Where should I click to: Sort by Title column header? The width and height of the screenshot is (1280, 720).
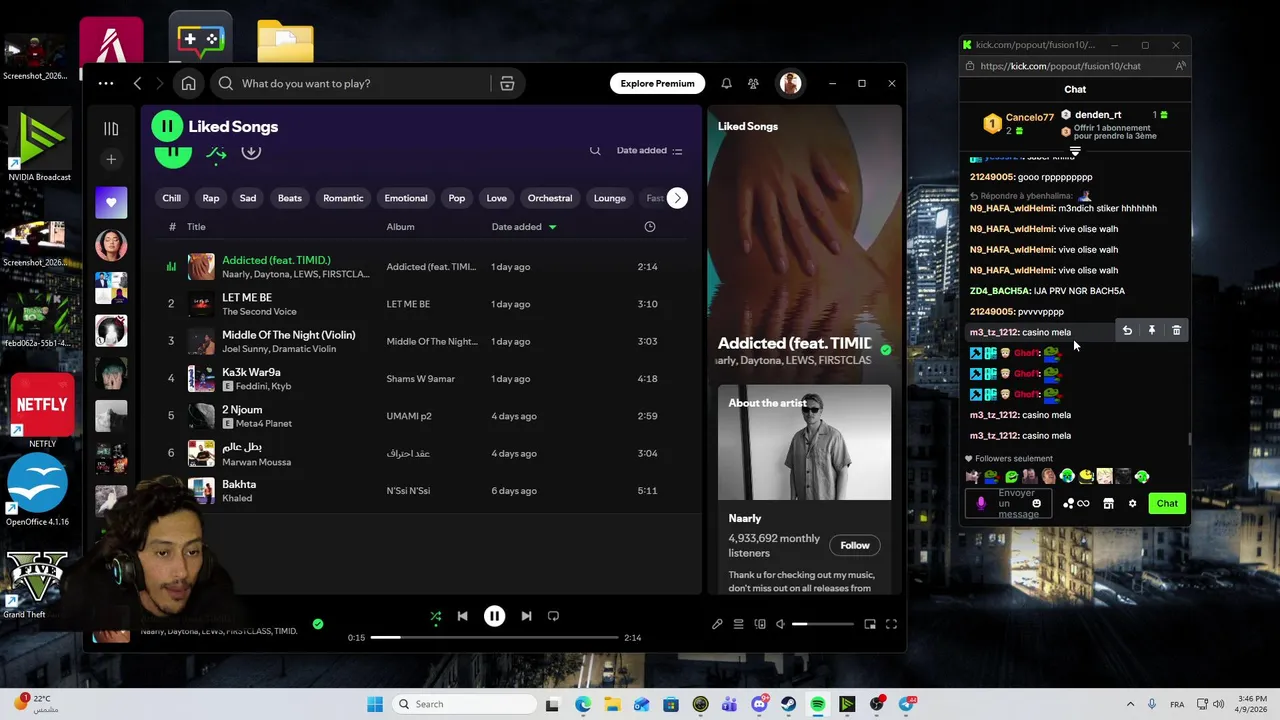point(196,227)
